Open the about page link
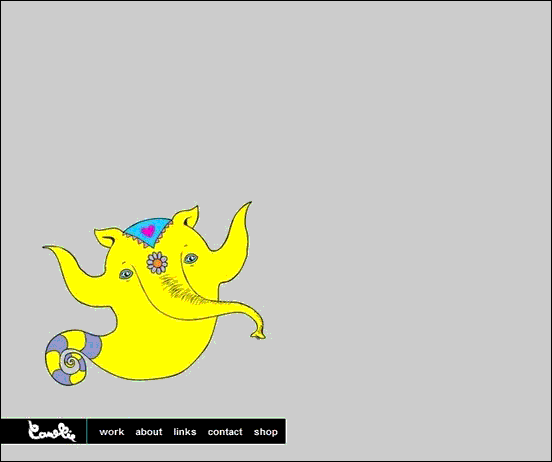 tap(149, 432)
